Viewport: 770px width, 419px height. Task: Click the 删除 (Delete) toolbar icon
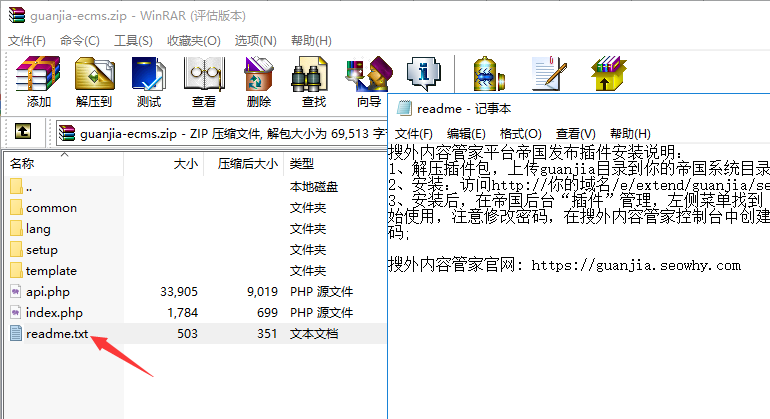(x=258, y=82)
